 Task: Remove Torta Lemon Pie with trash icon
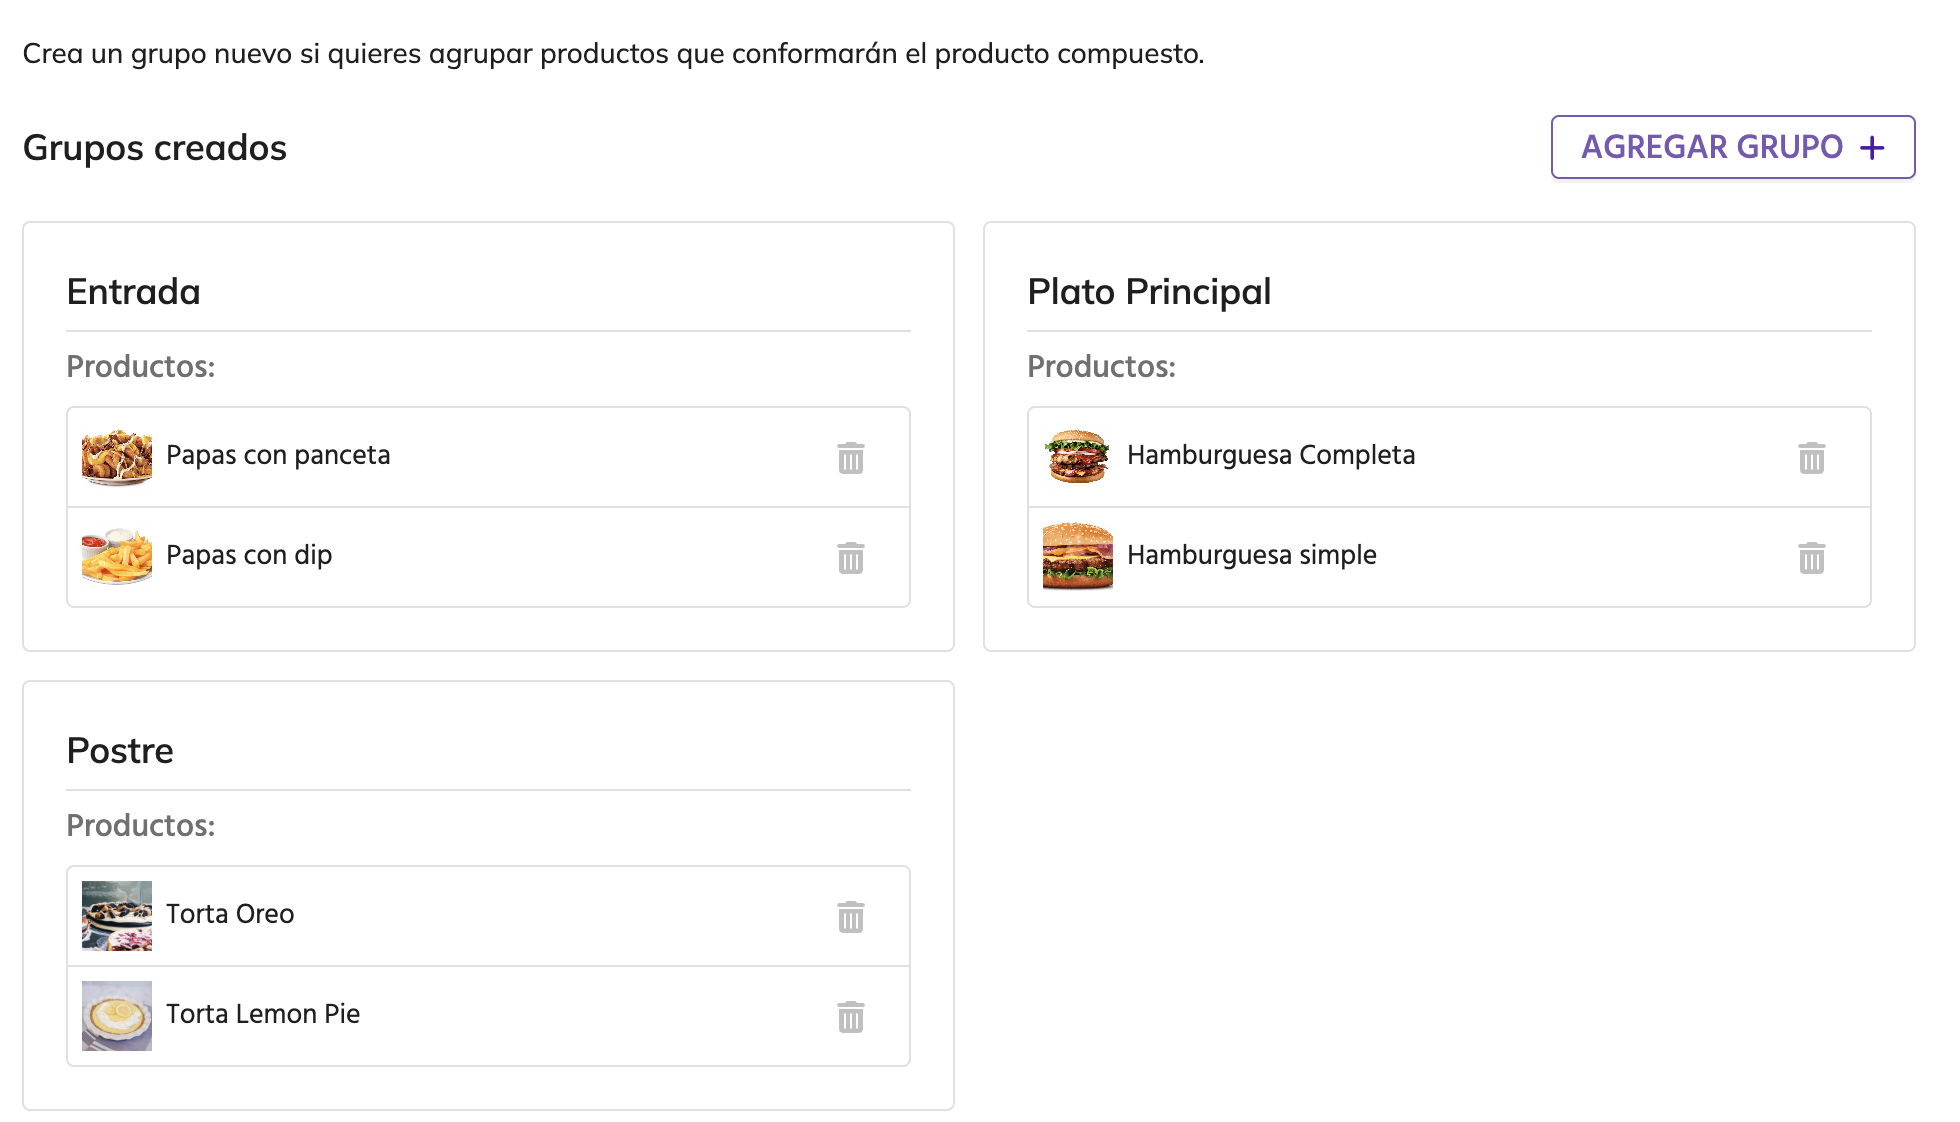point(851,1017)
